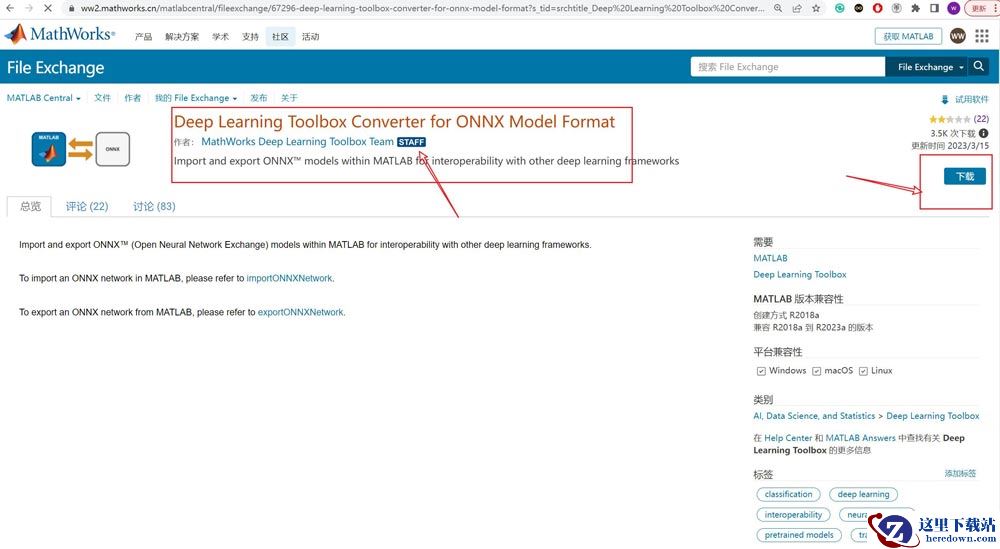Click the 添加标签 add tag link
The image size is (1000, 549).
pyautogui.click(x=960, y=473)
